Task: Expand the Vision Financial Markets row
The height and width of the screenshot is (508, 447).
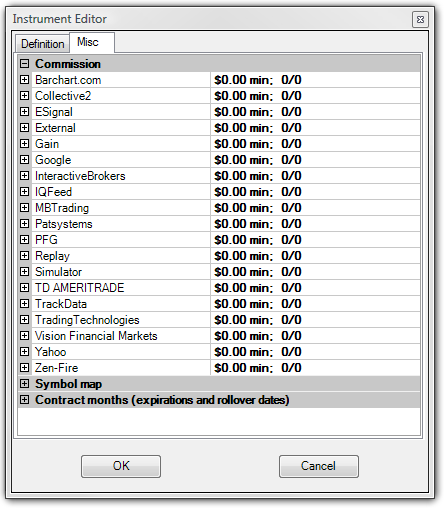Action: click(24, 335)
